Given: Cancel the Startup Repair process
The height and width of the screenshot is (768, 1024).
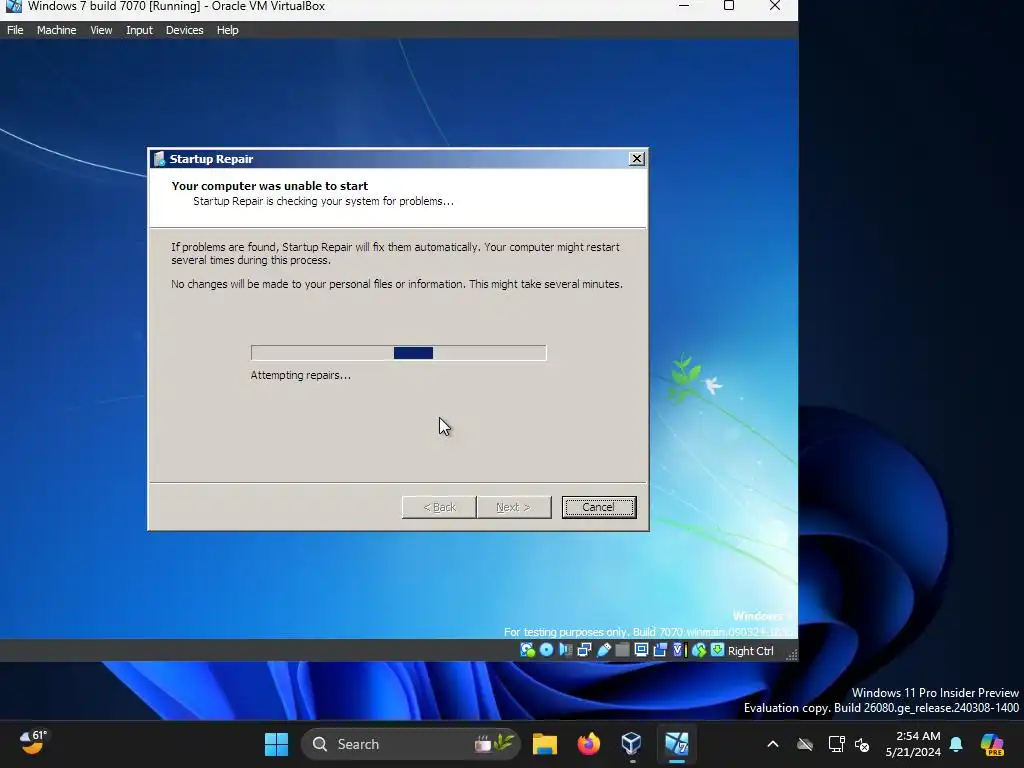Looking at the screenshot, I should click(599, 507).
